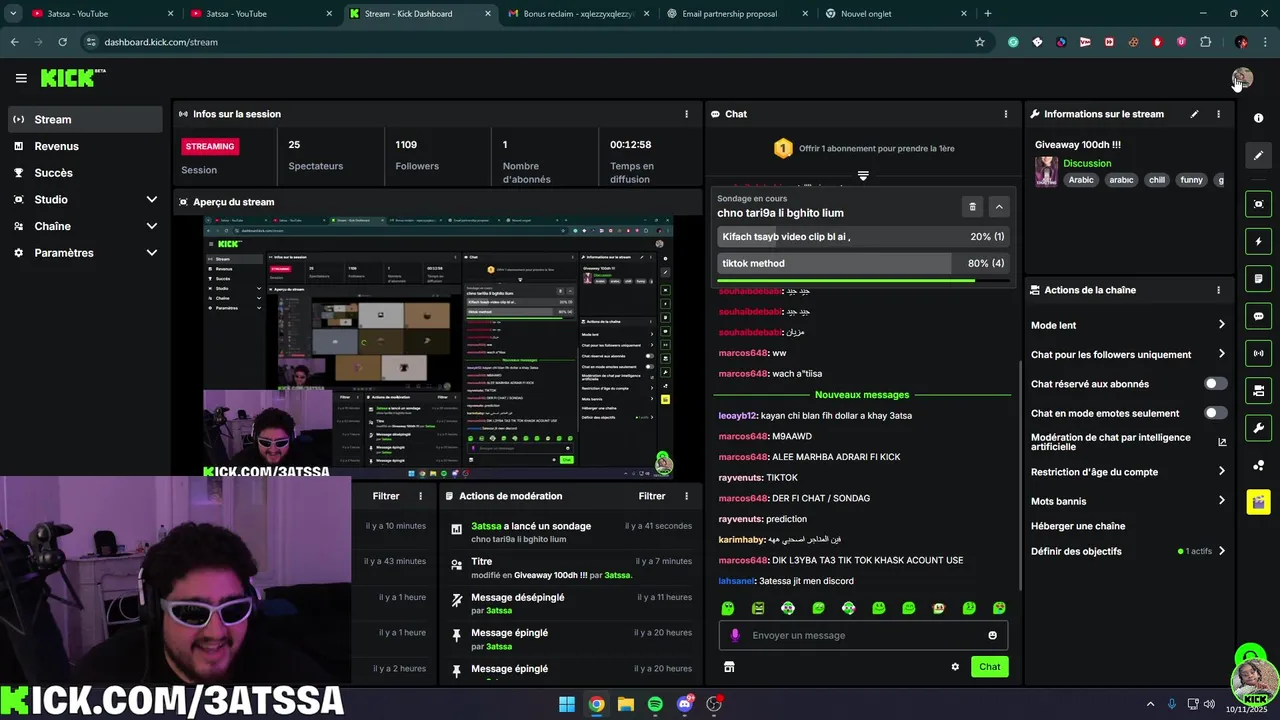Viewport: 1280px width, 720px height.
Task: Delete the running poll with trash icon
Action: click(x=972, y=207)
